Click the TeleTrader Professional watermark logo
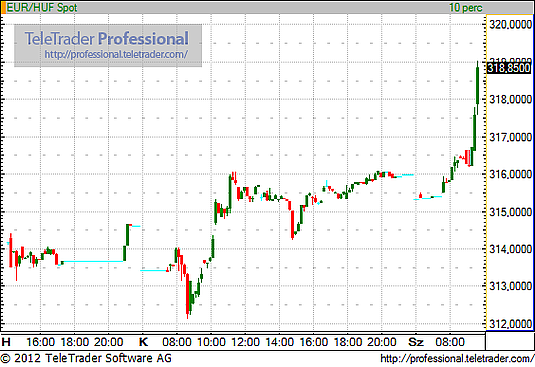Image resolution: width=535 pixels, height=367 pixels. tap(107, 39)
